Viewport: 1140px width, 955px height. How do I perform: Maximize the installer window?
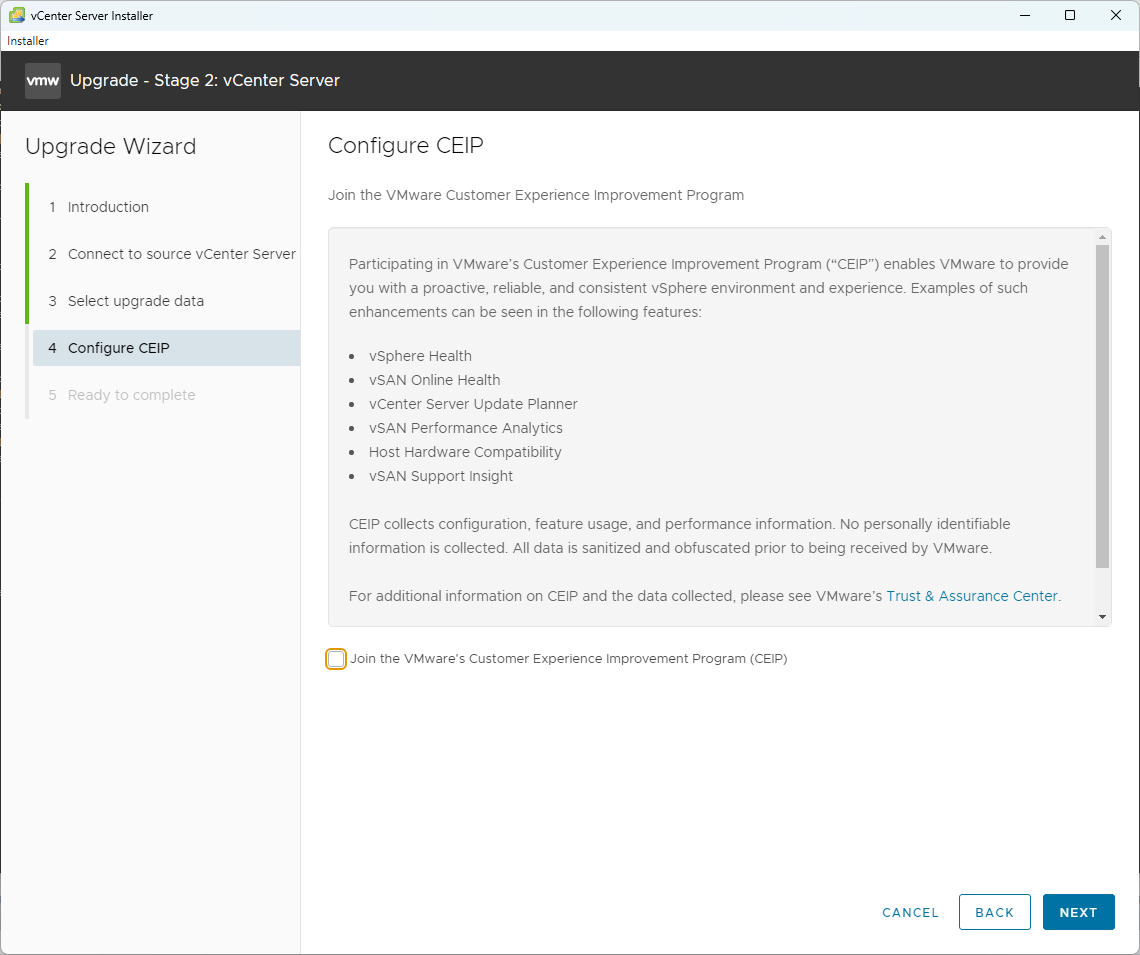tap(1070, 15)
